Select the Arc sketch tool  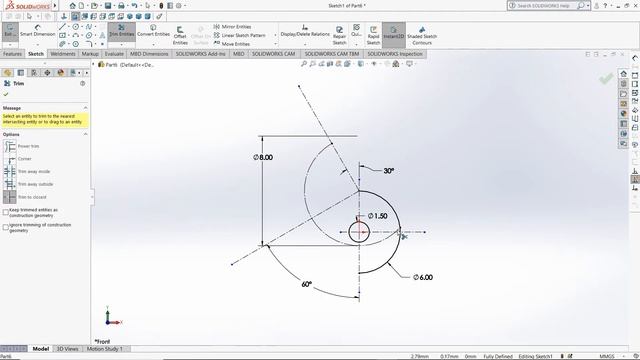pyautogui.click(x=76, y=36)
